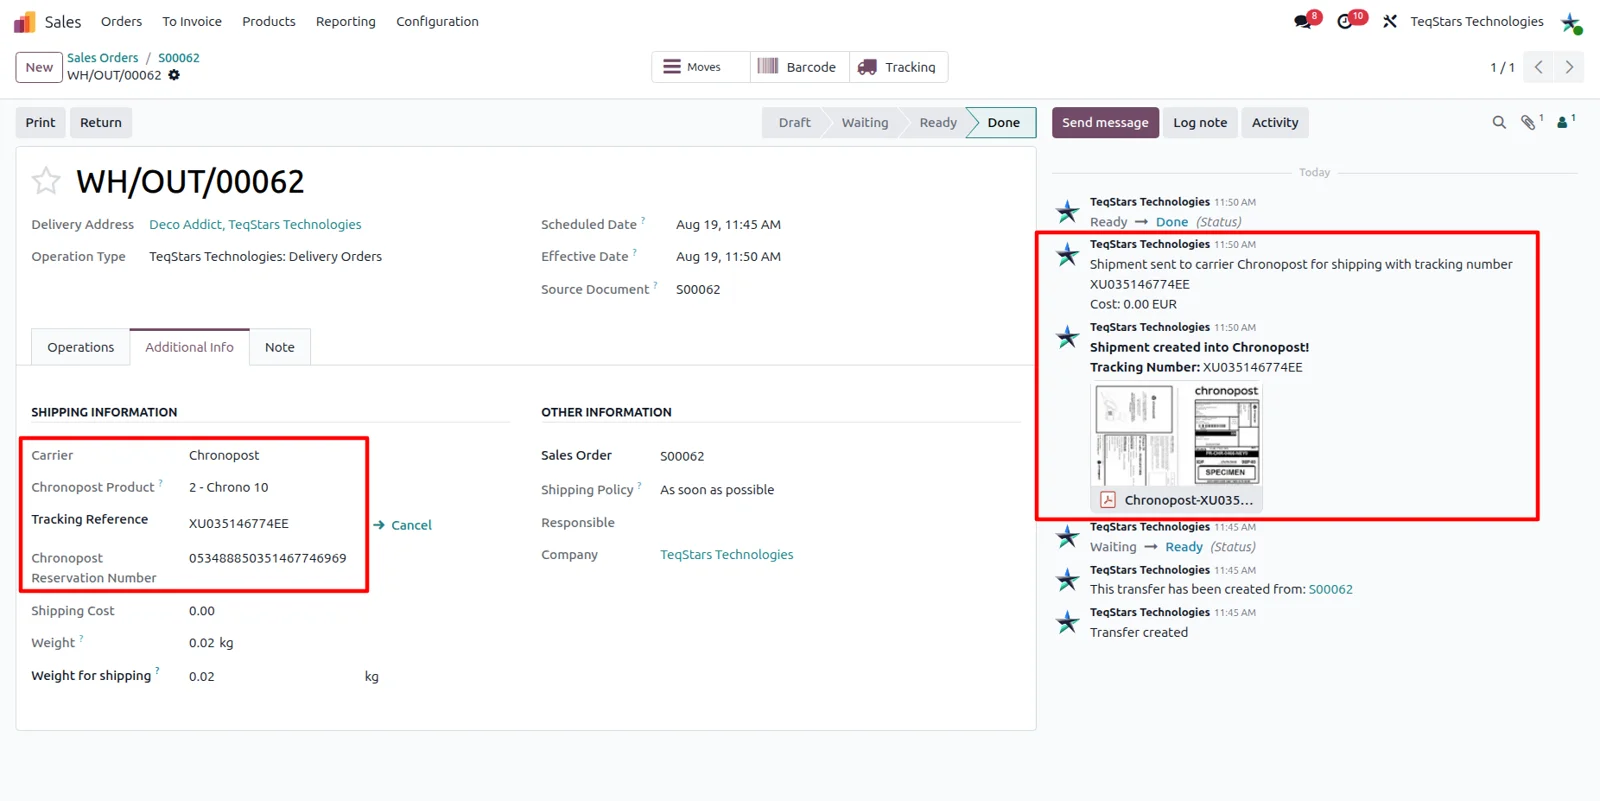Image resolution: width=1600 pixels, height=801 pixels.
Task: Open the conversations chat icon with badge
Action: (1303, 21)
